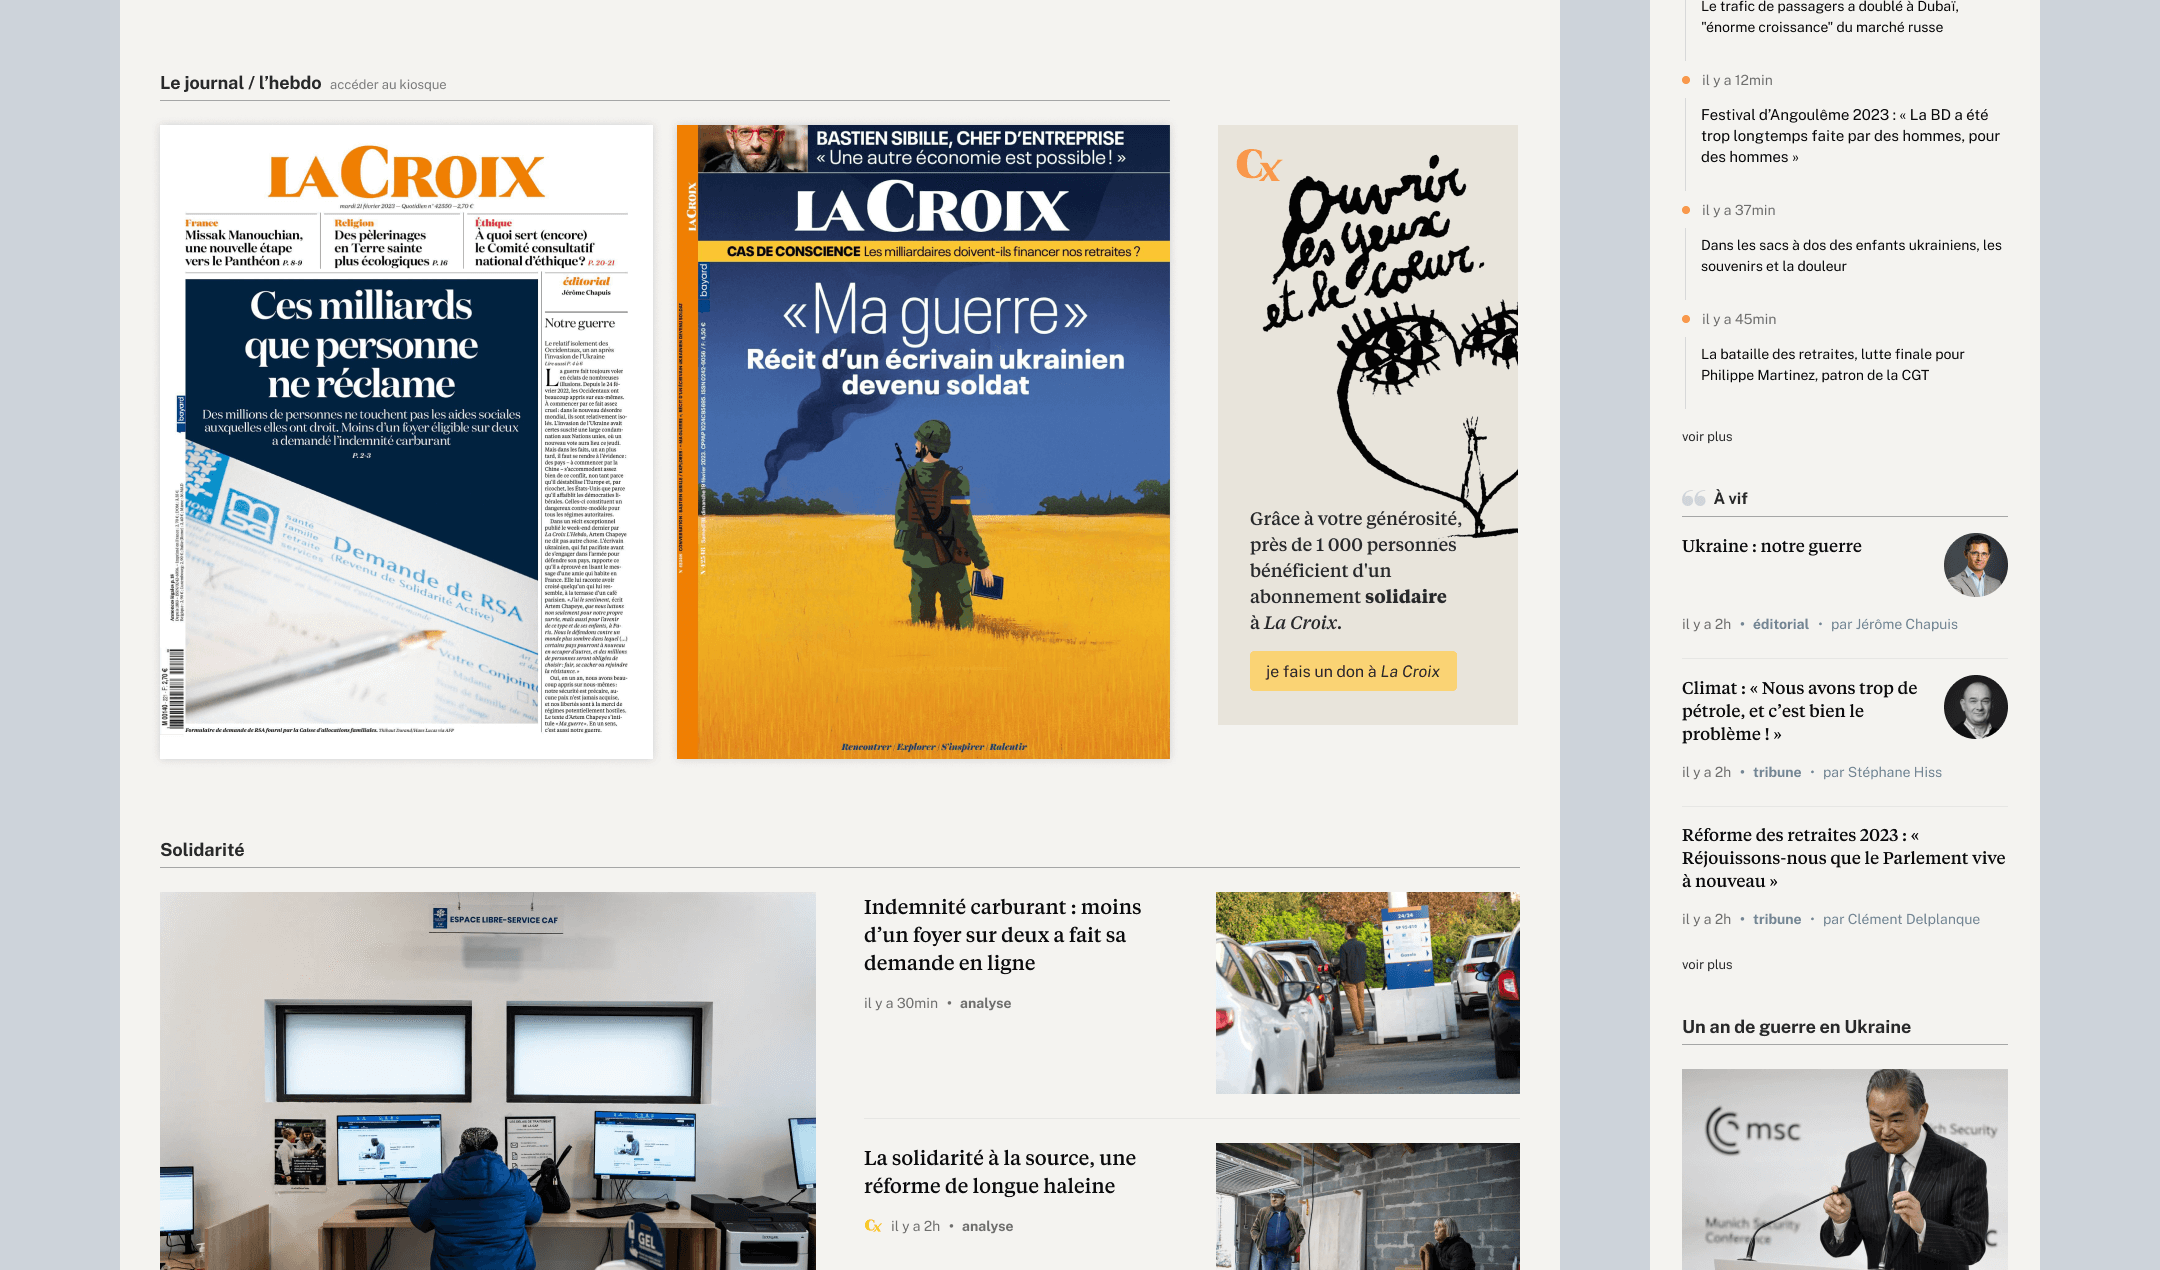Click 'tribune' tag under Réforme des retraites
The width and height of the screenshot is (2160, 1270).
(x=1777, y=919)
